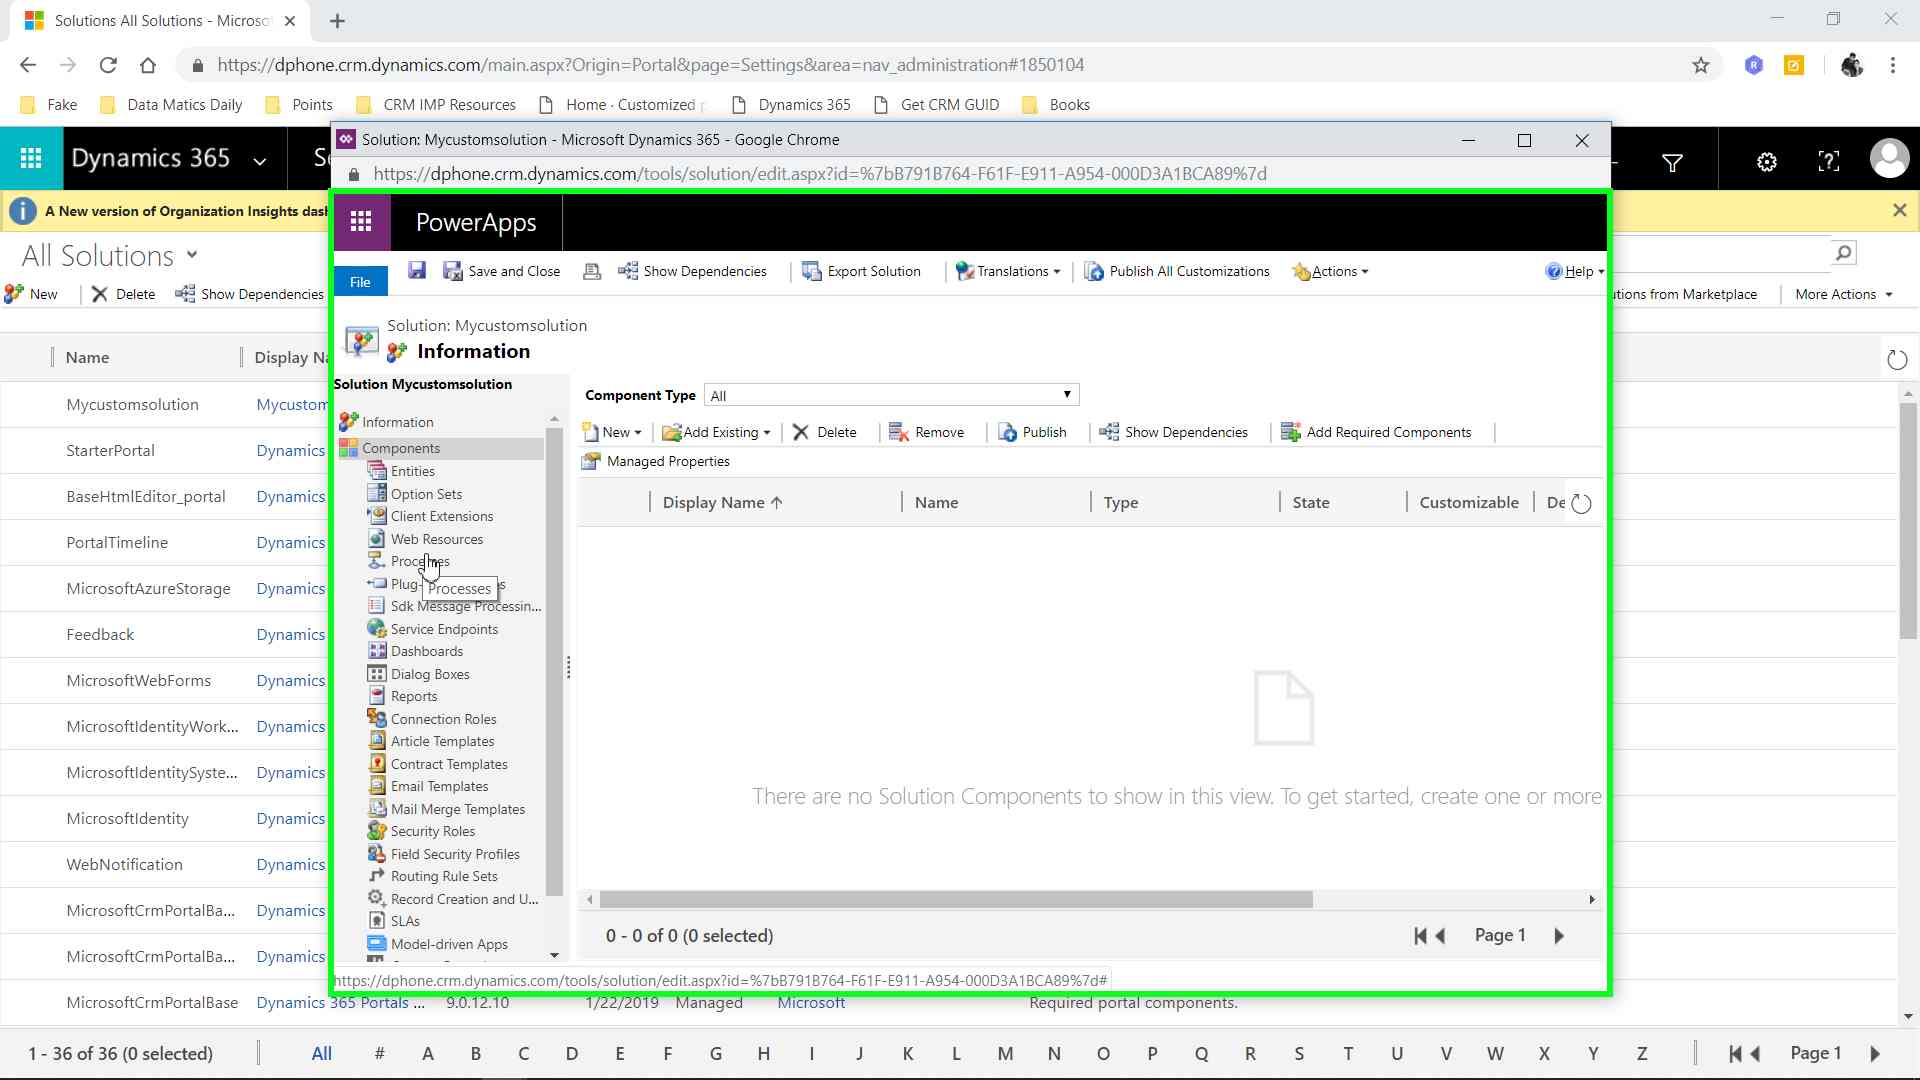Click Save and Close button
1920x1080 pixels.
click(502, 271)
